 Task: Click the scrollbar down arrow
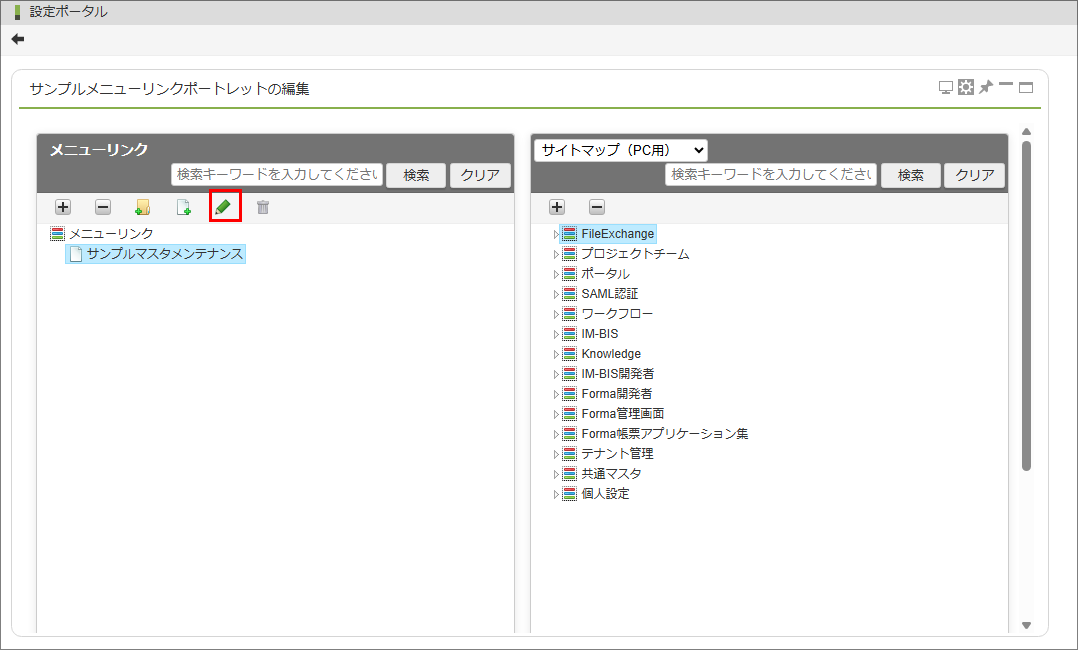pyautogui.click(x=1026, y=625)
